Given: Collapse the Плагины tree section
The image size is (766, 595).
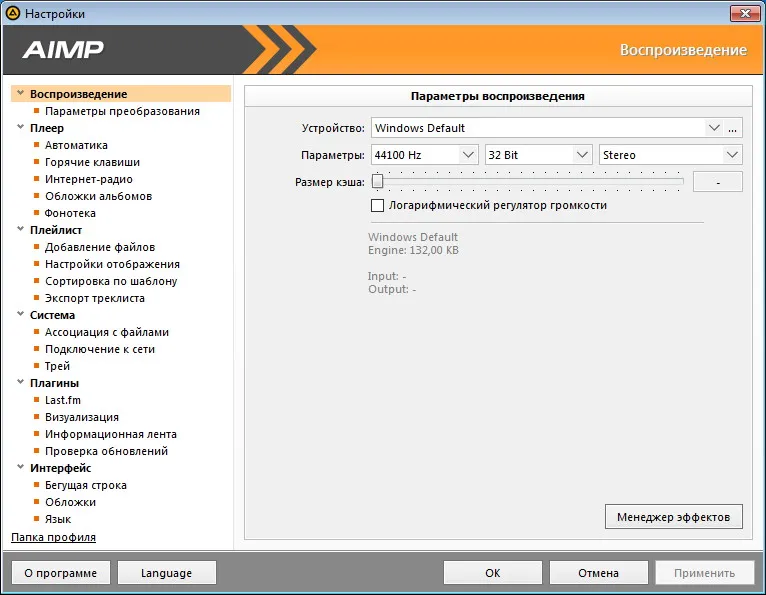Looking at the screenshot, I should point(21,382).
